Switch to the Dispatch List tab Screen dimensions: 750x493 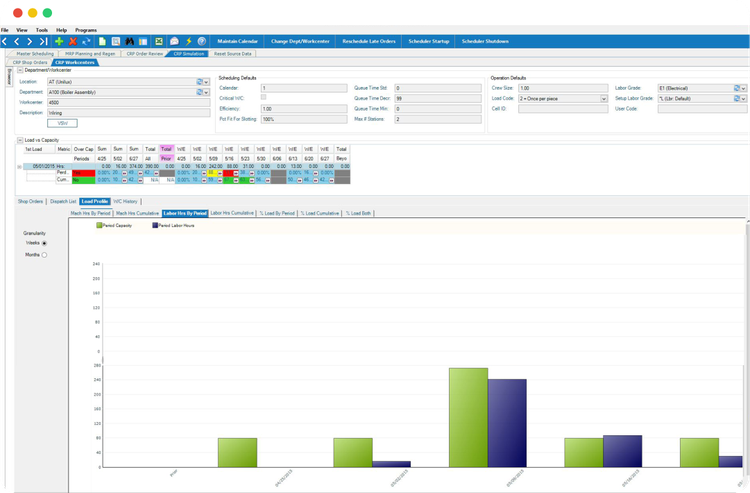[61, 201]
